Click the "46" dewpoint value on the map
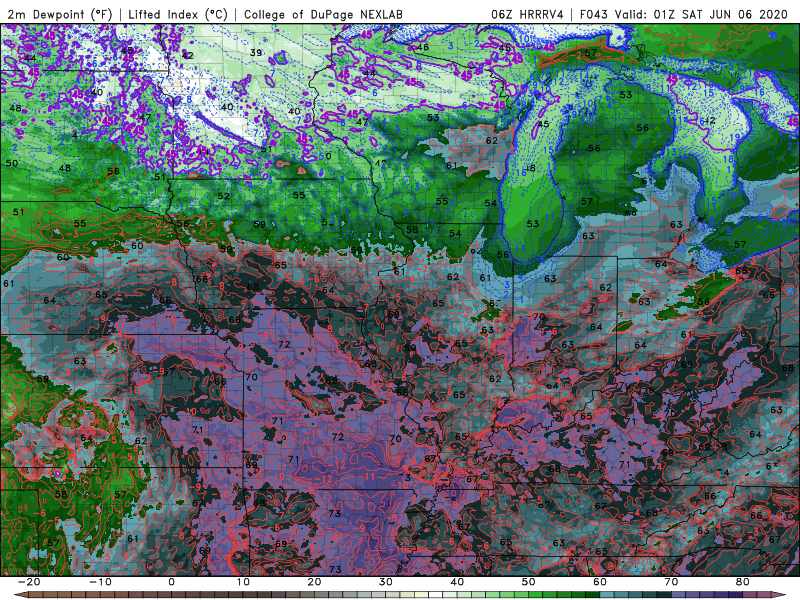Viewport: 800px width, 600px height. click(423, 47)
